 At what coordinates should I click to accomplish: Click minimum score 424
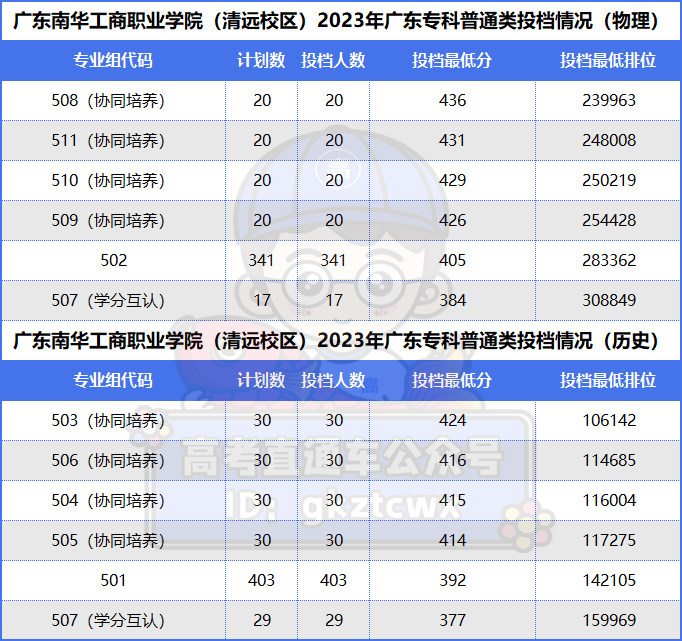[x=452, y=421]
